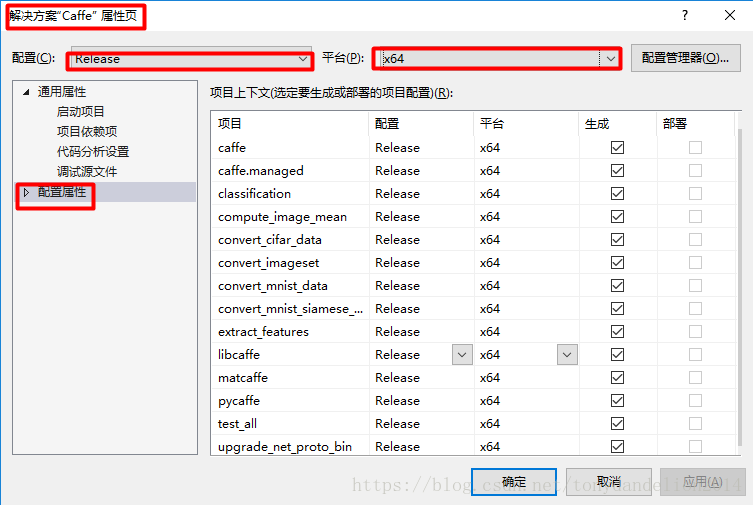The width and height of the screenshot is (753, 505).
Task: Open the Configuration dropdown showing Release
Action: 191,59
